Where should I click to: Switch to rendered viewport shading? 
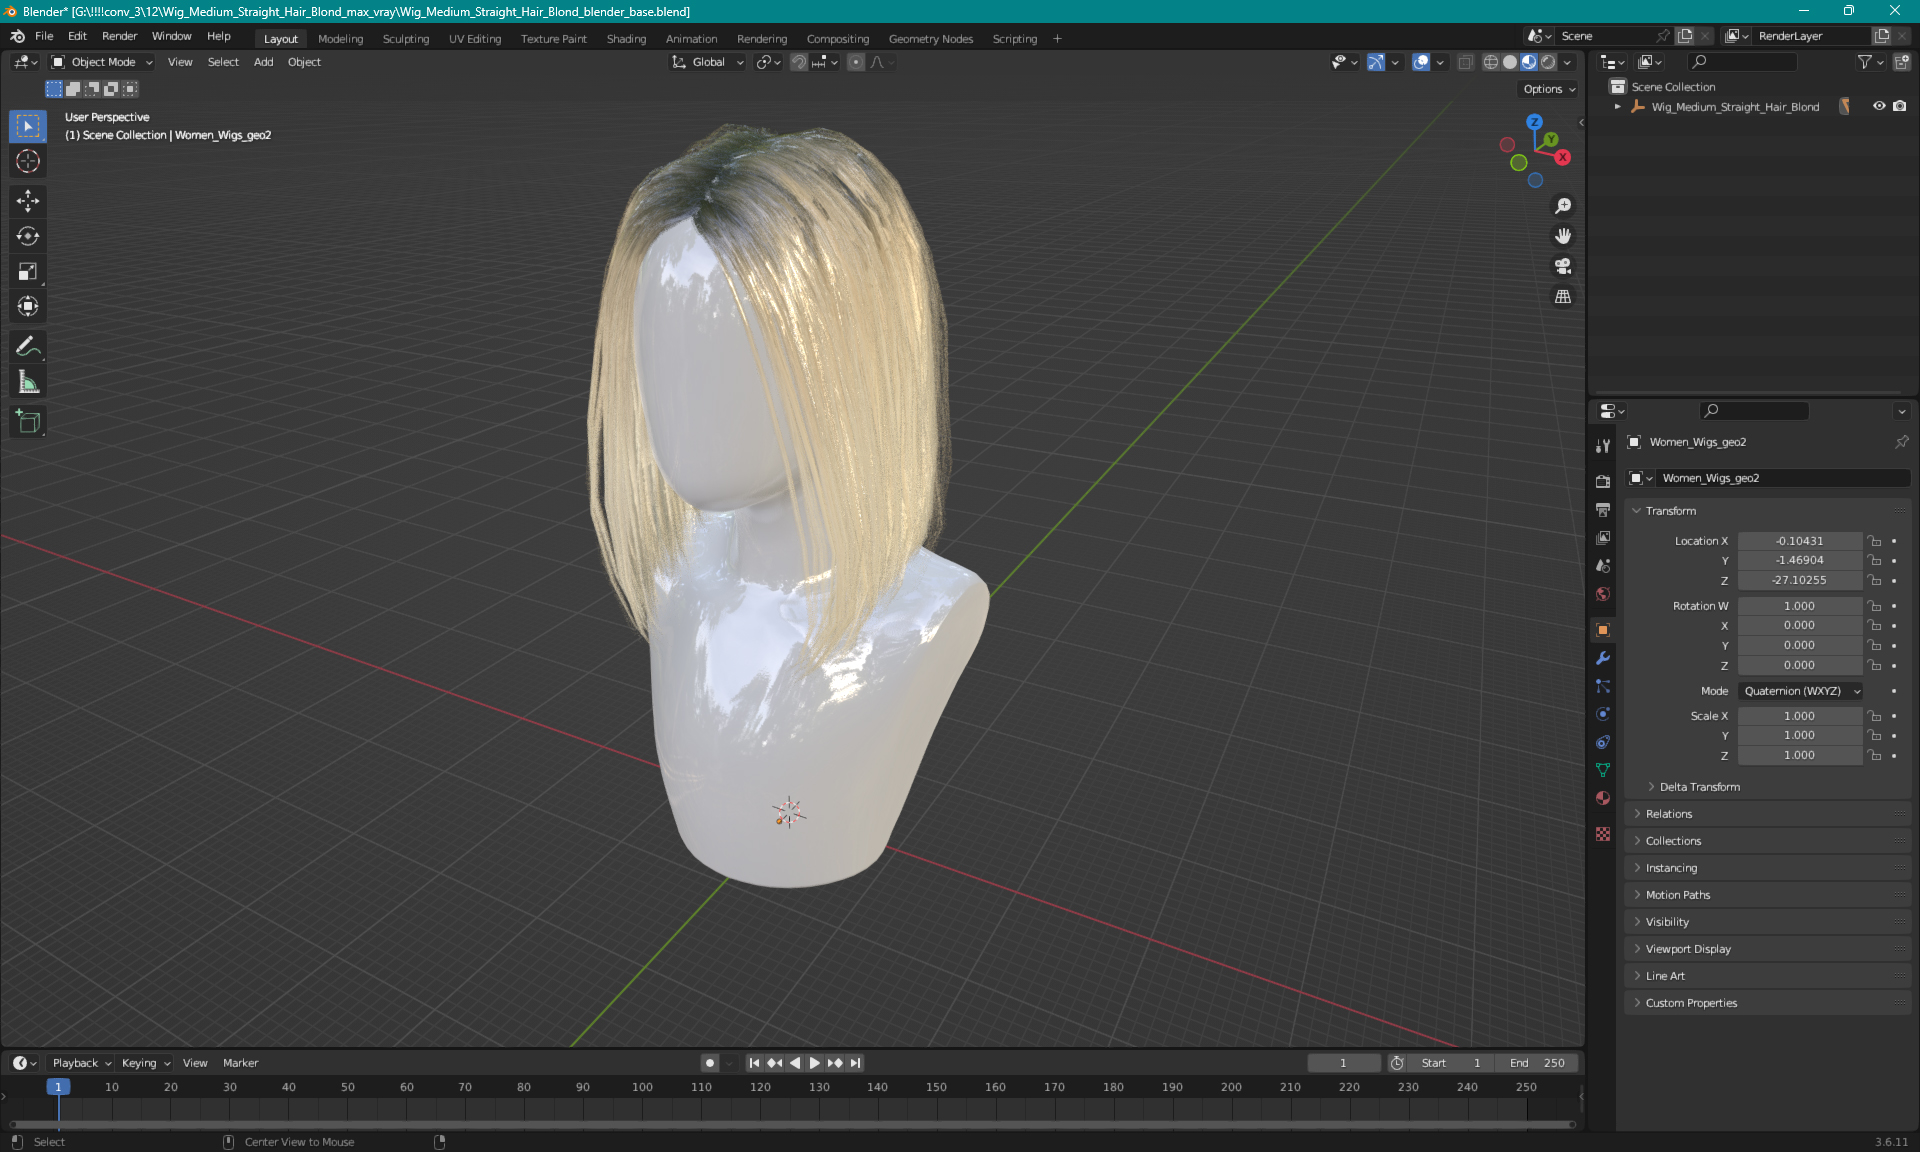coord(1548,62)
